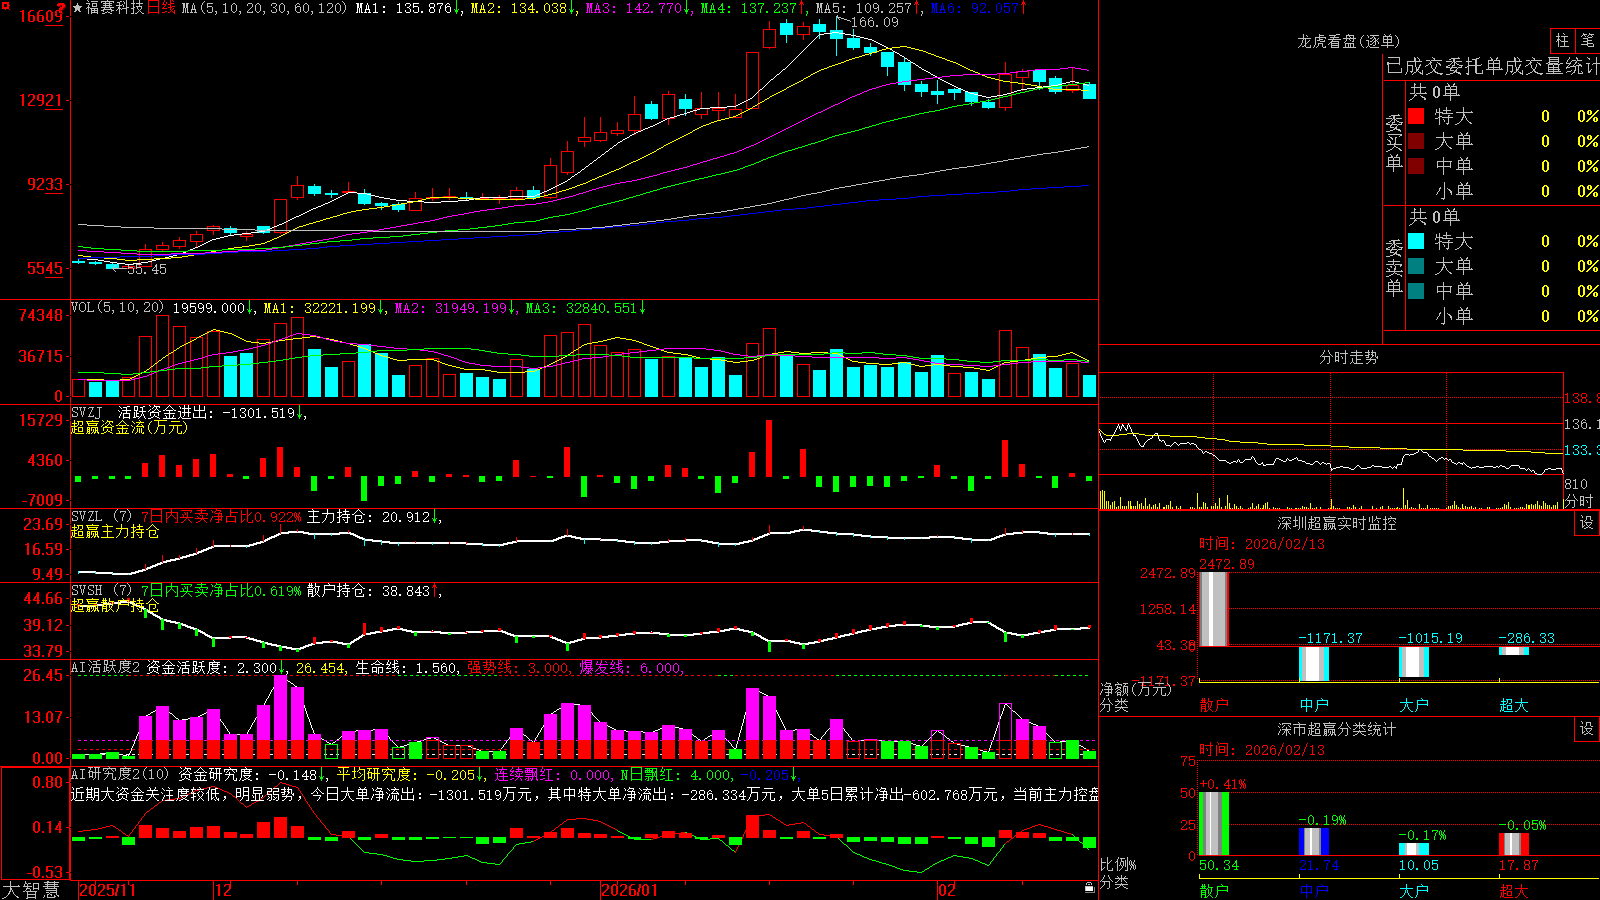This screenshot has width=1600, height=900.
Task: Click the 55.45 low price label
Action: (147, 269)
